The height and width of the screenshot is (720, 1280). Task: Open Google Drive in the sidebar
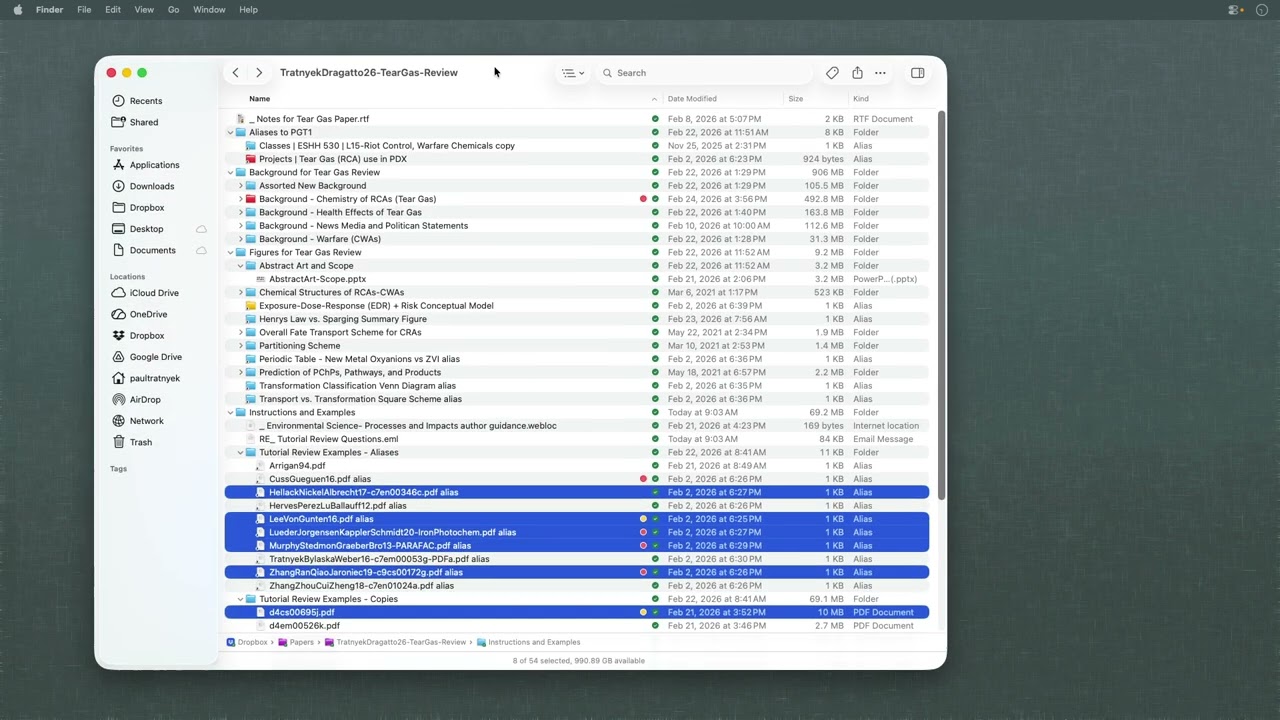pyautogui.click(x=155, y=357)
